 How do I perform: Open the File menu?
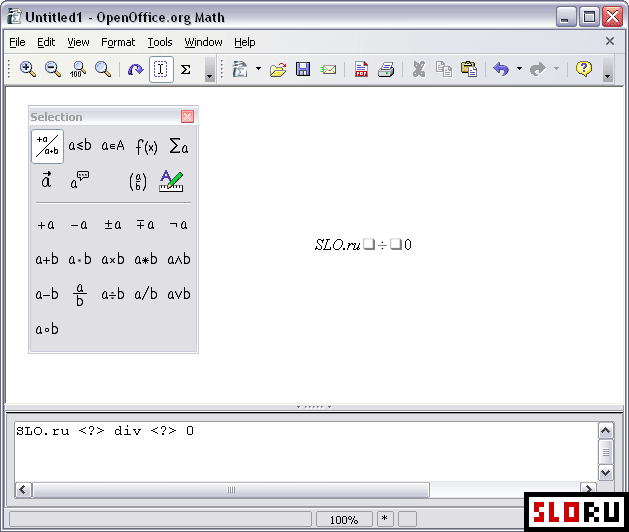[x=17, y=42]
